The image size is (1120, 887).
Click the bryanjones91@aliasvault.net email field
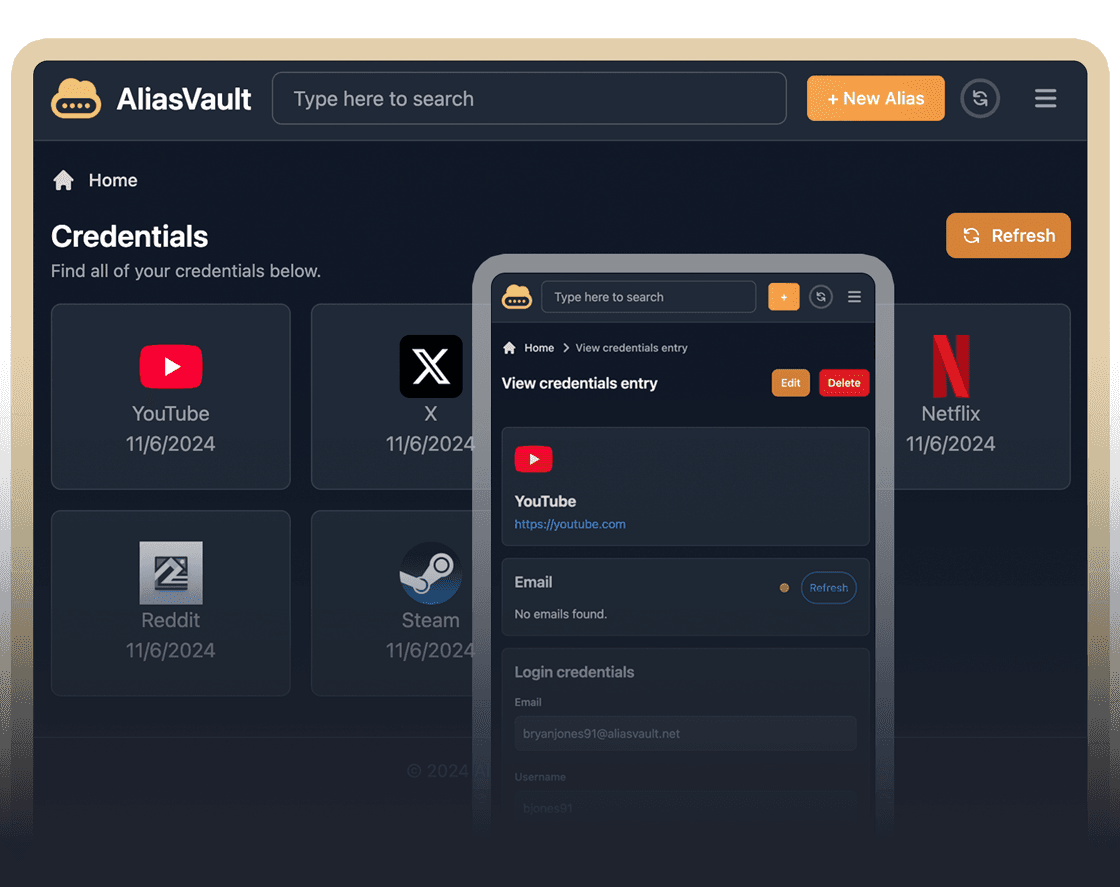[x=685, y=733]
